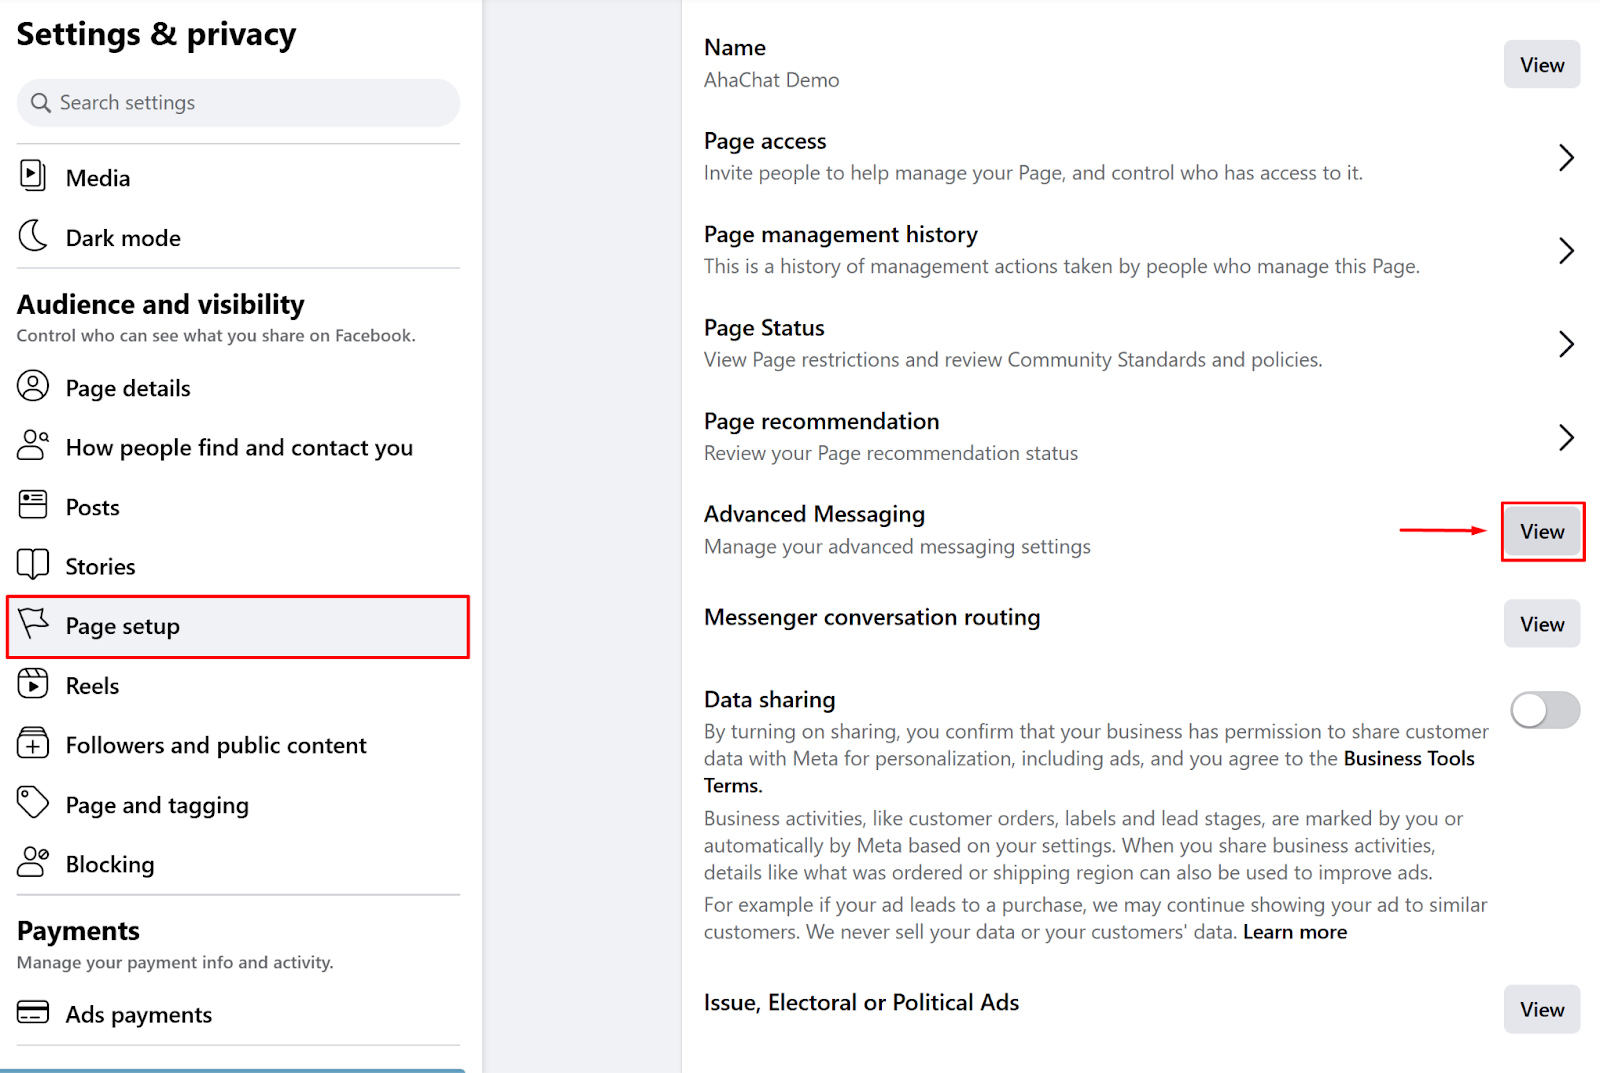The height and width of the screenshot is (1073, 1600).
Task: Click the Blocking icon
Action: pyautogui.click(x=33, y=862)
